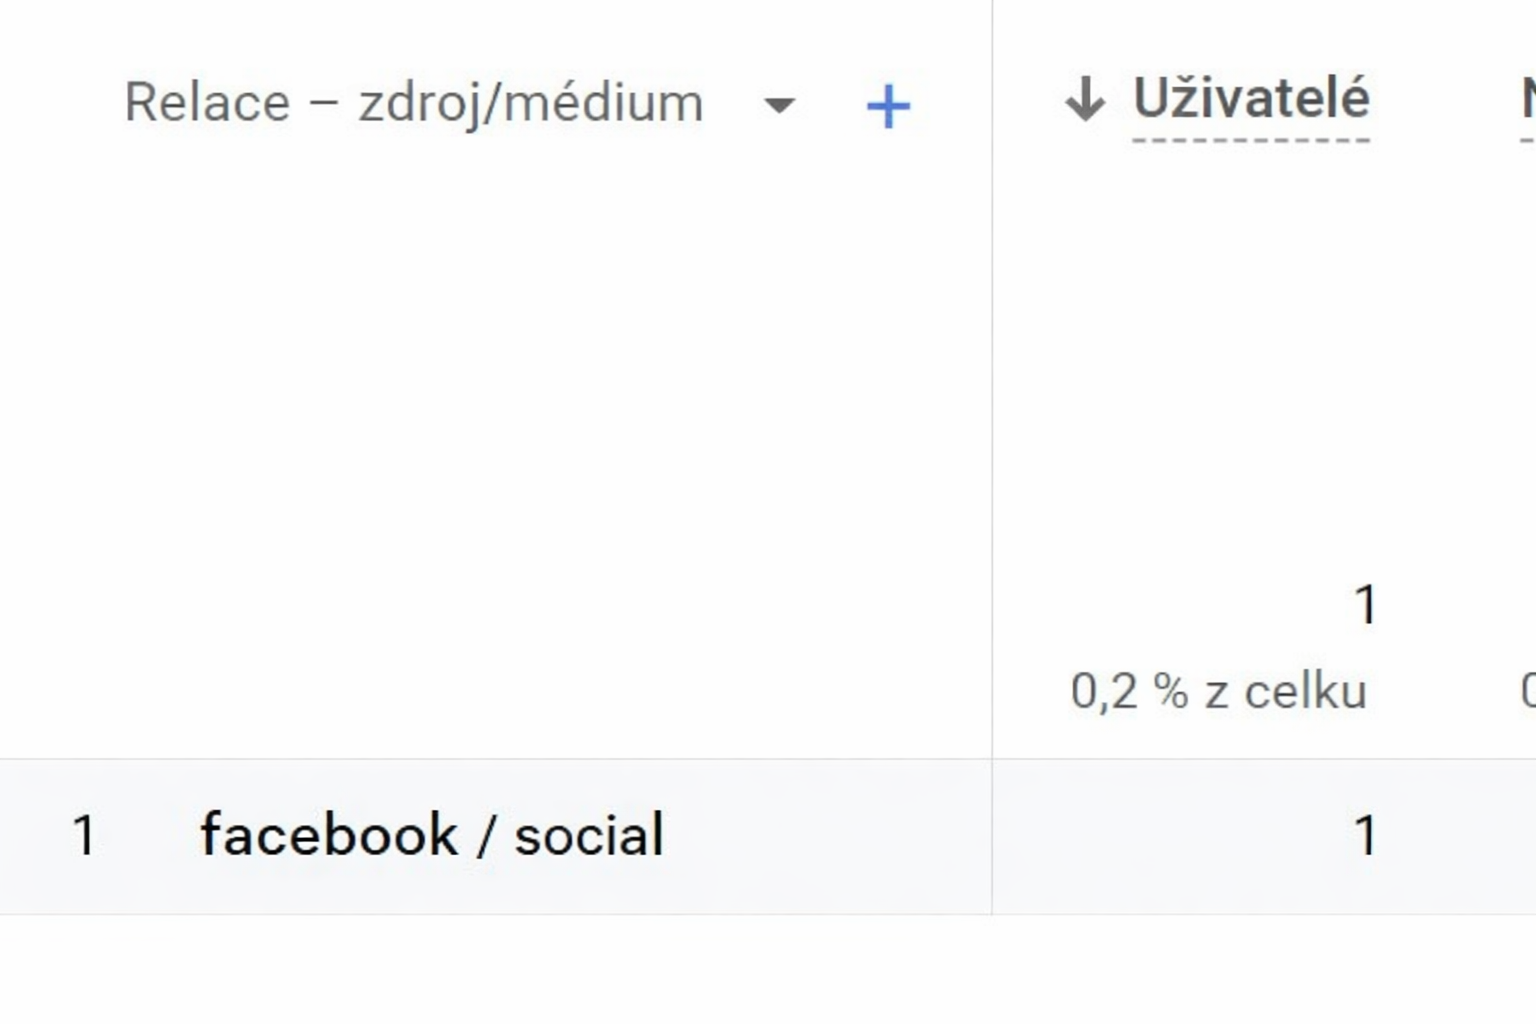The height and width of the screenshot is (1024, 1536).
Task: Click row number 1 in the table
Action: [84, 836]
